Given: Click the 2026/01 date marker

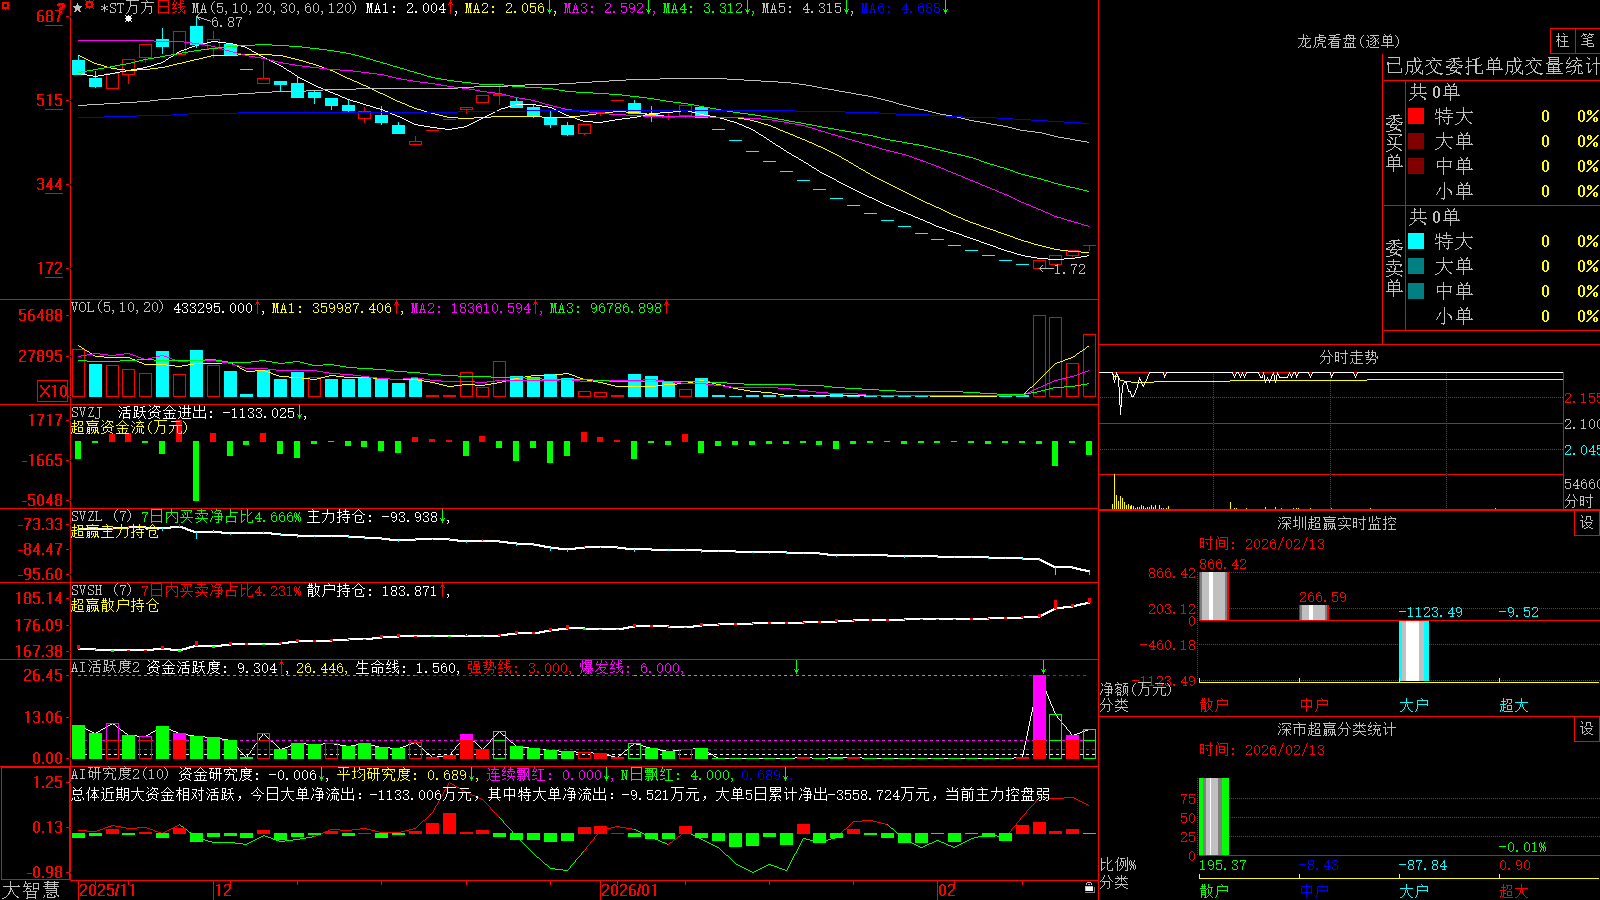Looking at the screenshot, I should 630,890.
